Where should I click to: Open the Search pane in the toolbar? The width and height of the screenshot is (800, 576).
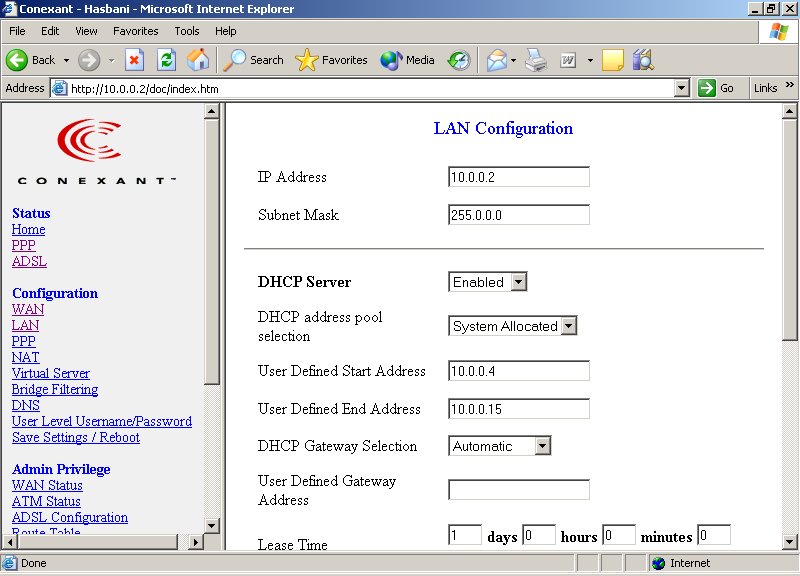pos(254,60)
